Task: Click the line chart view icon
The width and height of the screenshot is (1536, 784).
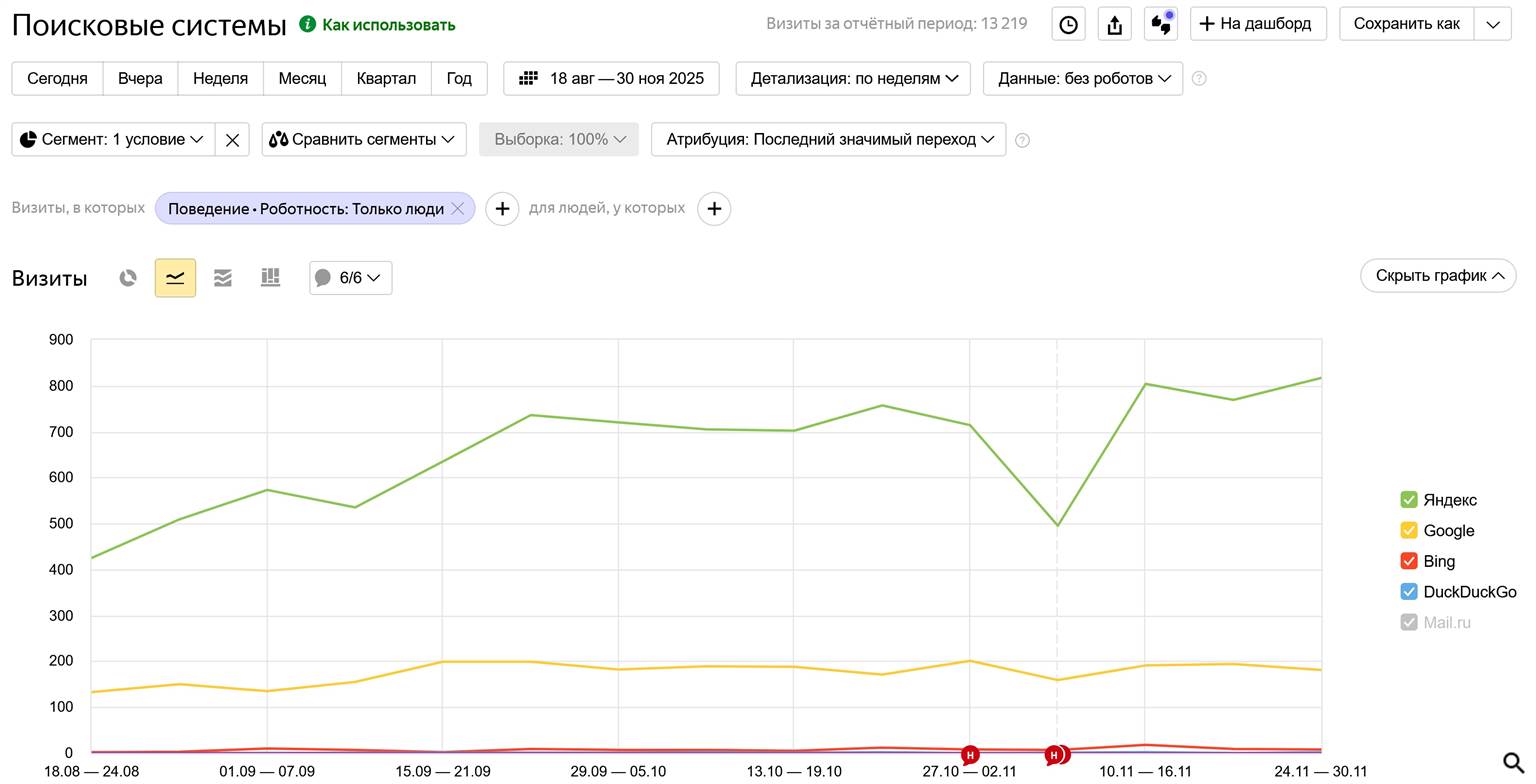Action: coord(175,278)
